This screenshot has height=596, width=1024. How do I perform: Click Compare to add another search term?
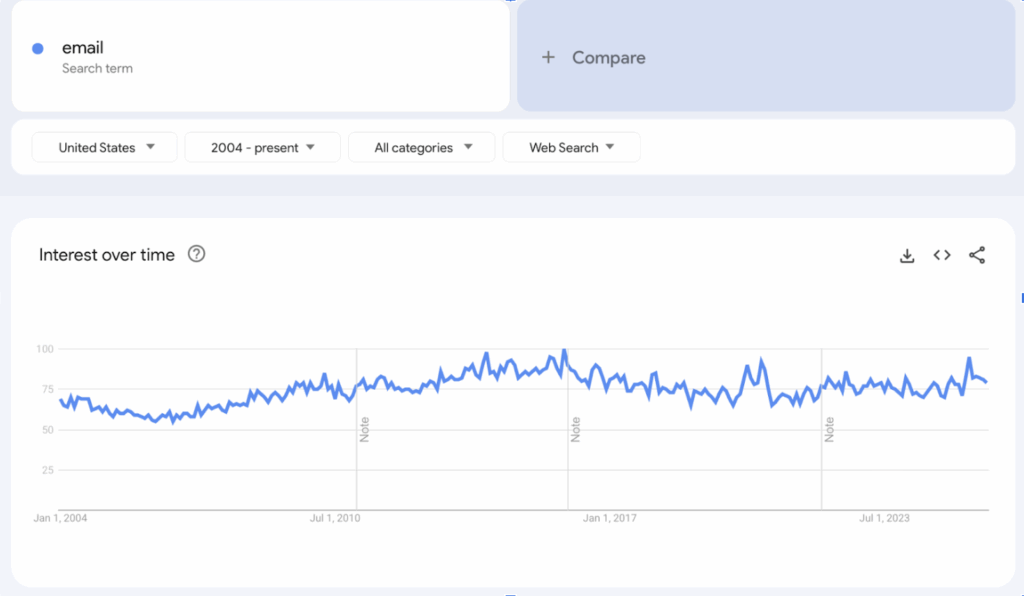tap(608, 57)
